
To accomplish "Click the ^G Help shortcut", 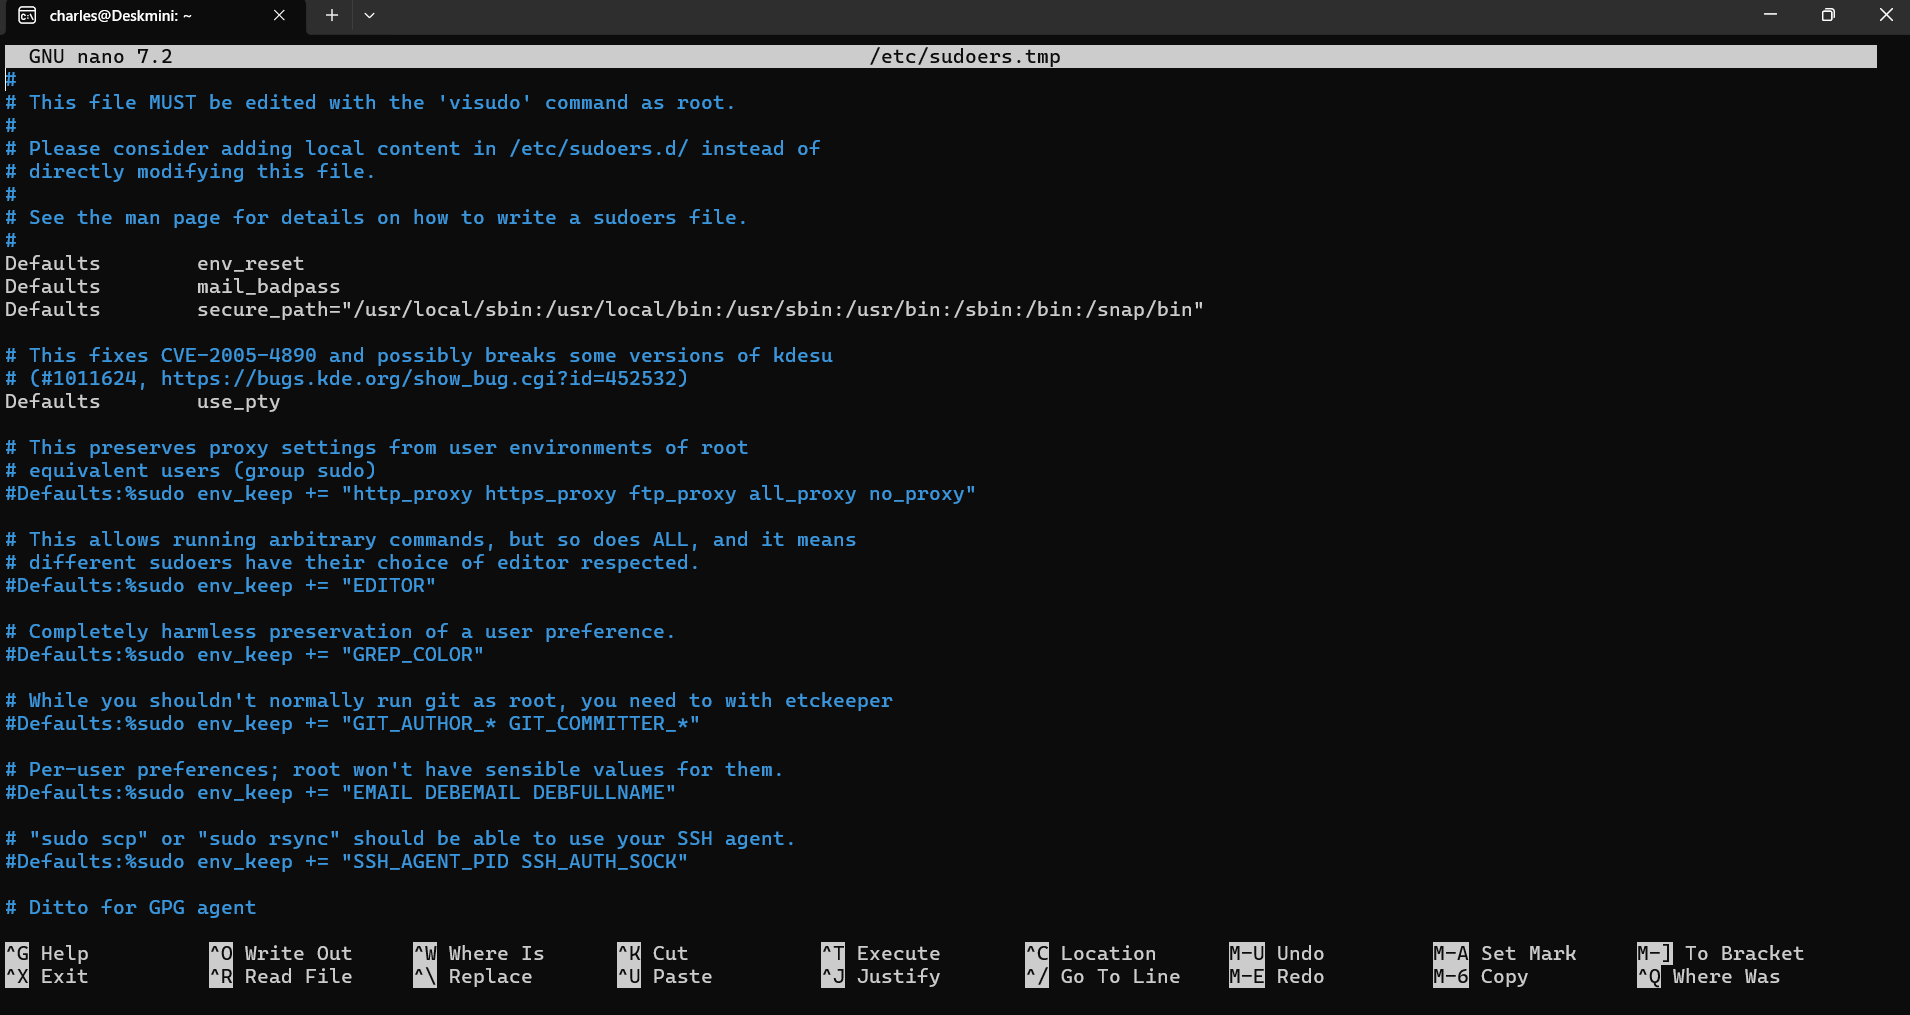I will coord(48,953).
